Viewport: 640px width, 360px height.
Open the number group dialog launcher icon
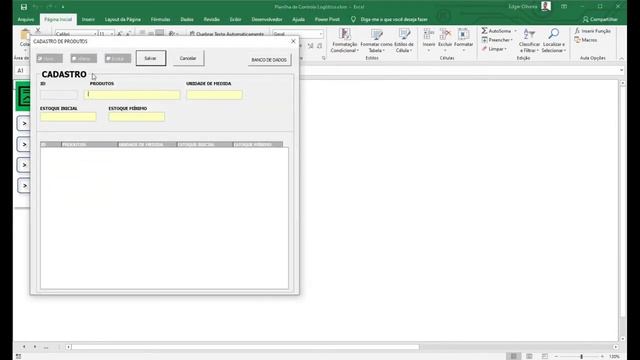coord(324,58)
